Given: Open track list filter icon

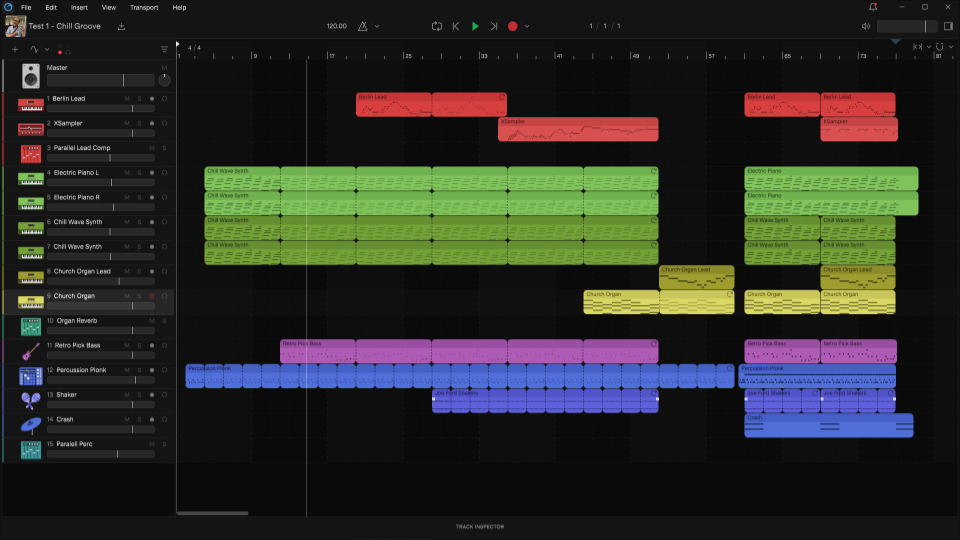Looking at the screenshot, I should click(x=164, y=50).
